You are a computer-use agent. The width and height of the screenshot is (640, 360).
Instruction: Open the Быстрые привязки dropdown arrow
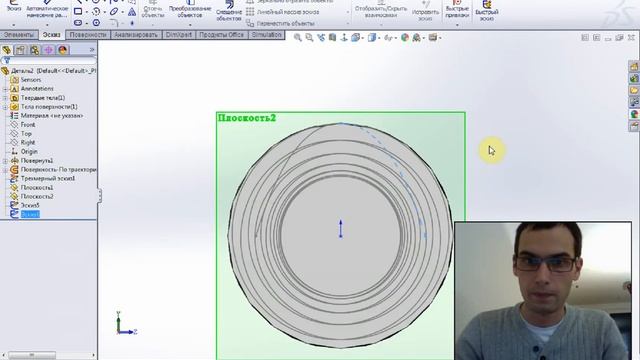pos(457,25)
